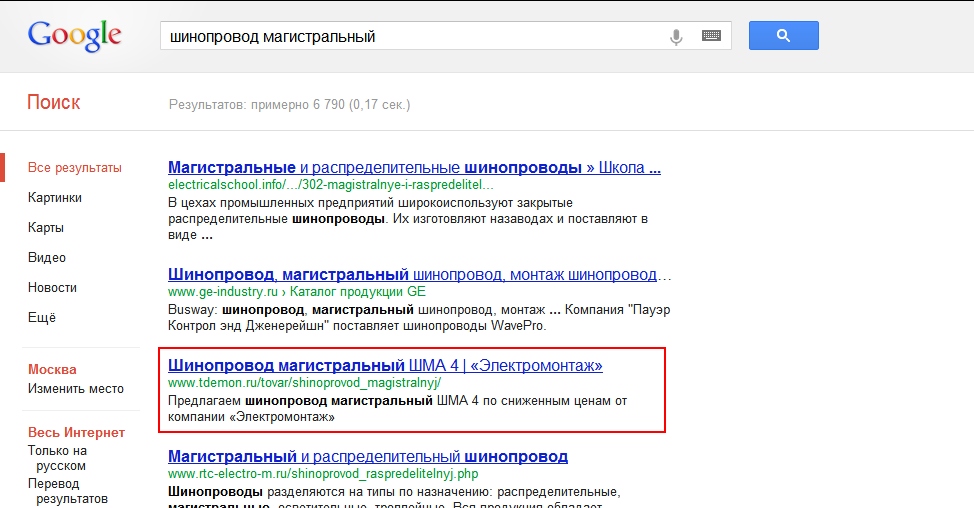The height and width of the screenshot is (508, 974).
Task: Click the Google logo
Action: point(75,36)
